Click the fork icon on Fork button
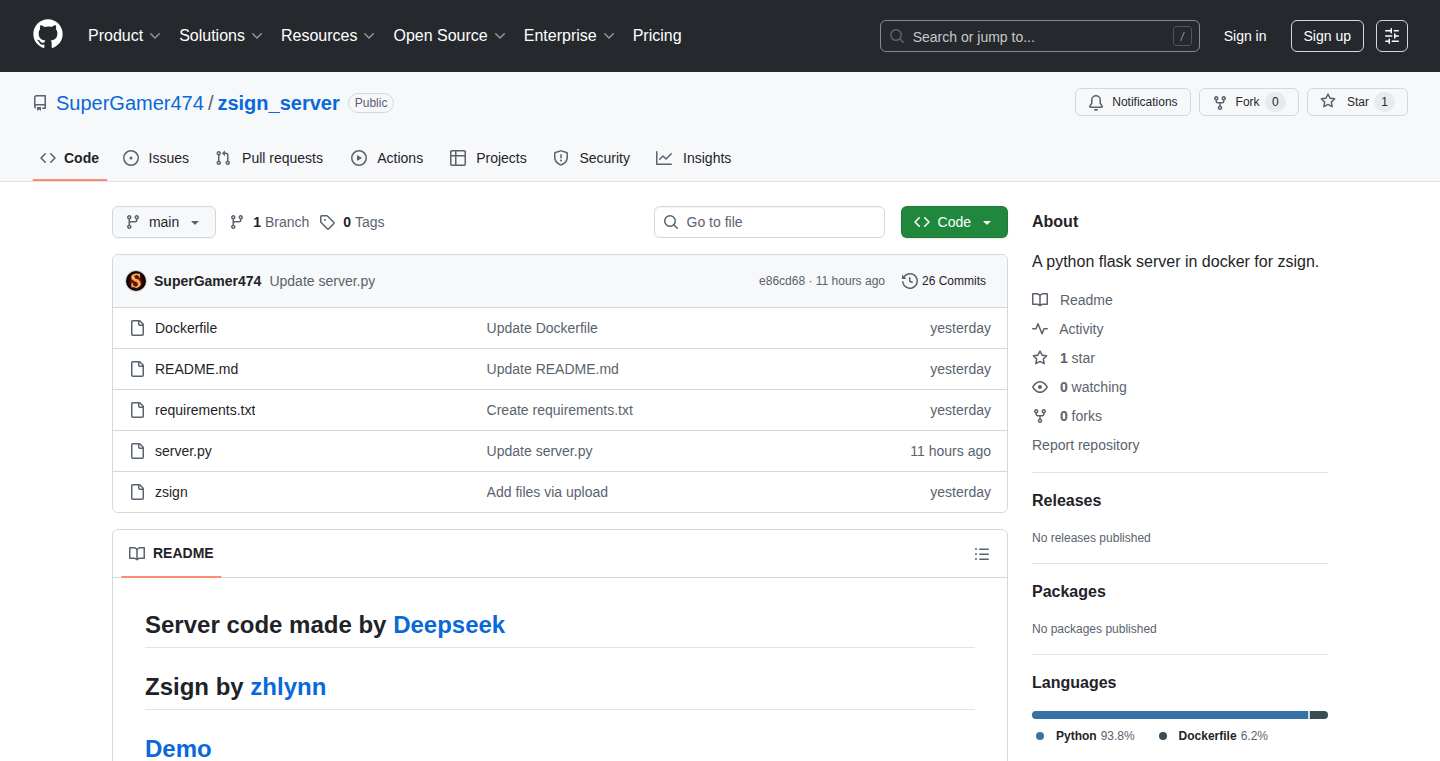 tap(1220, 102)
